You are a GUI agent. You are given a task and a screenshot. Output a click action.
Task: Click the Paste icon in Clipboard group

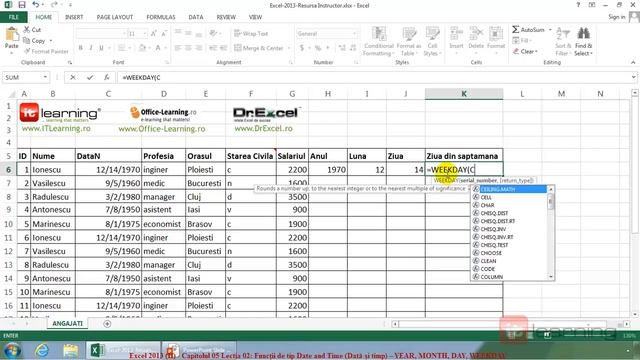click(x=12, y=35)
